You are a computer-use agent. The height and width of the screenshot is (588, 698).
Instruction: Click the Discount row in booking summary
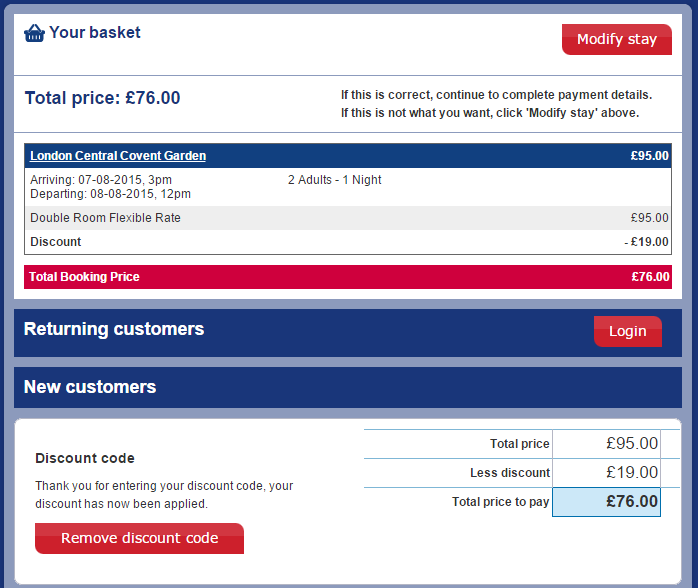348,242
